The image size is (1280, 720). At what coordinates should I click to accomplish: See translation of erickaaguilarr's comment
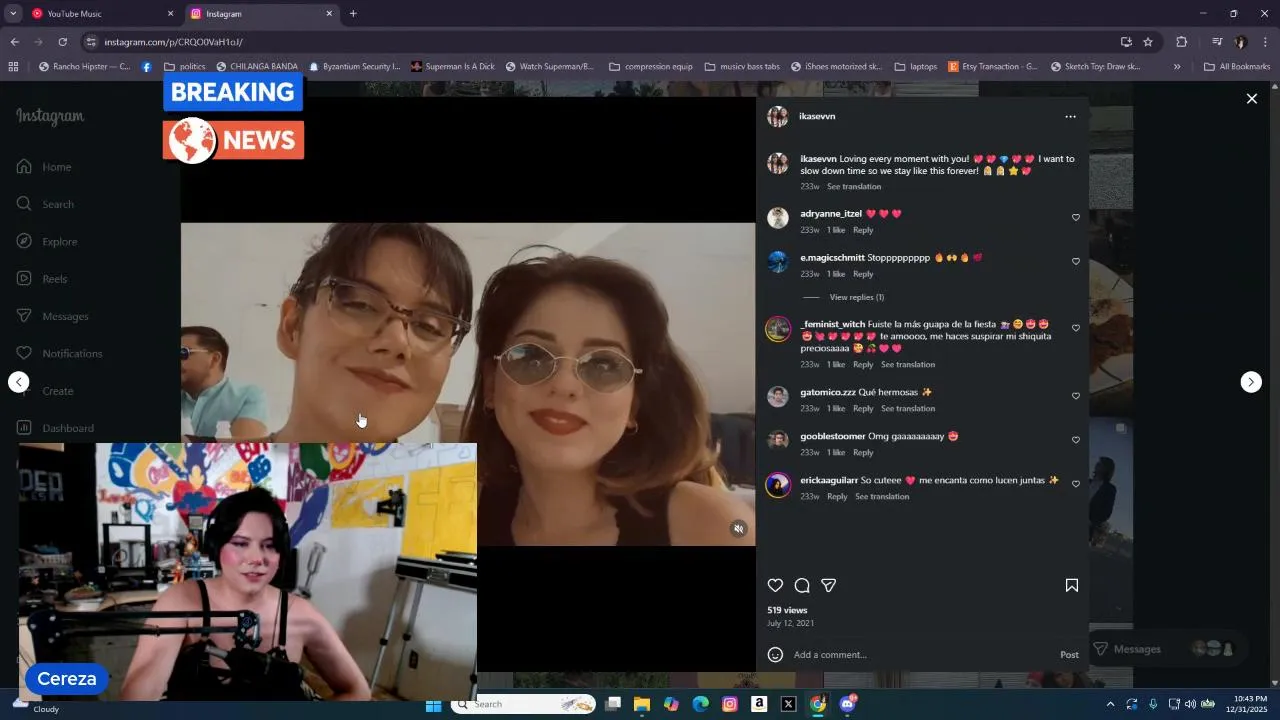click(x=882, y=496)
